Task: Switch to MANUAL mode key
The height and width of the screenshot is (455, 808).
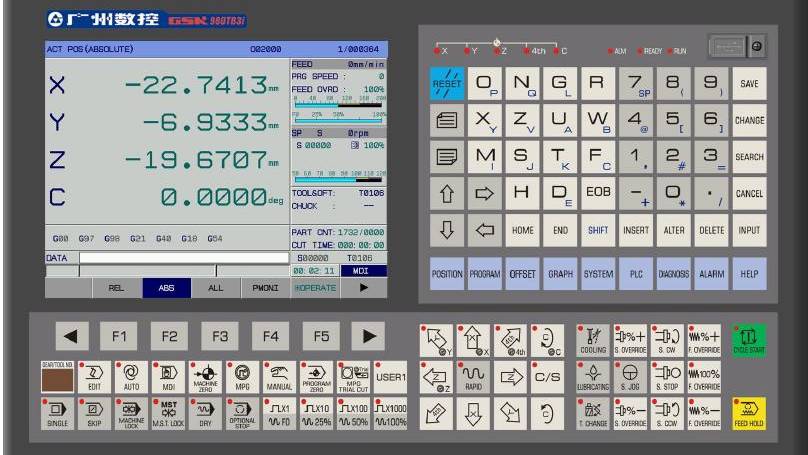Action: coord(279,377)
